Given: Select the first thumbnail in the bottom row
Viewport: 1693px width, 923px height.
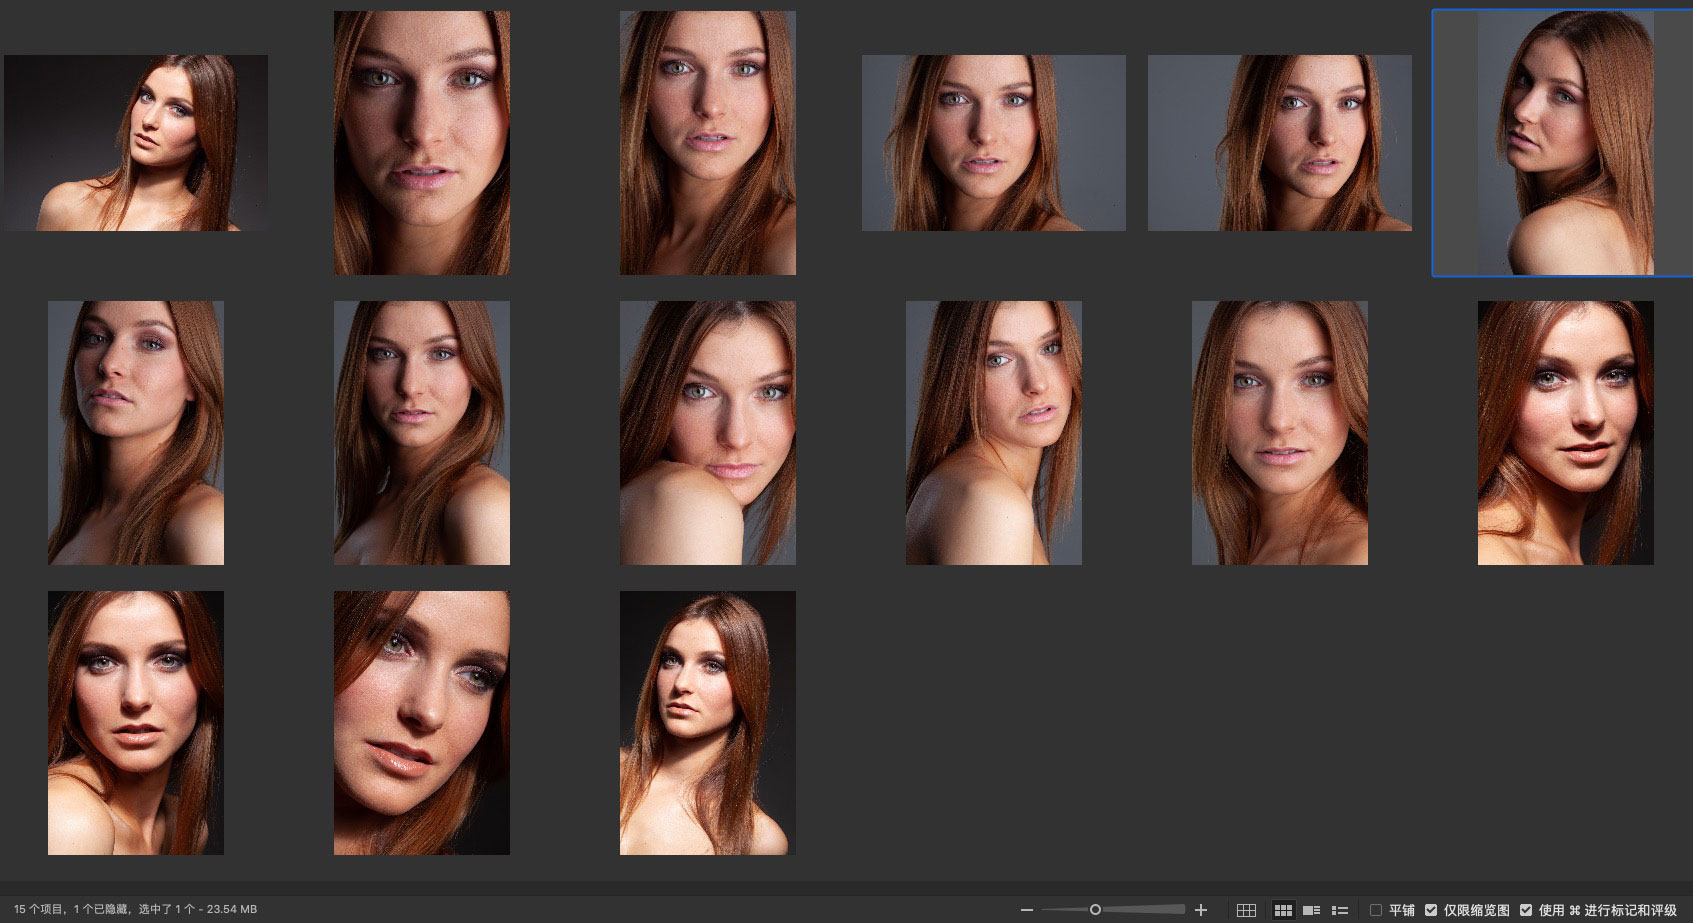Looking at the screenshot, I should (x=136, y=723).
